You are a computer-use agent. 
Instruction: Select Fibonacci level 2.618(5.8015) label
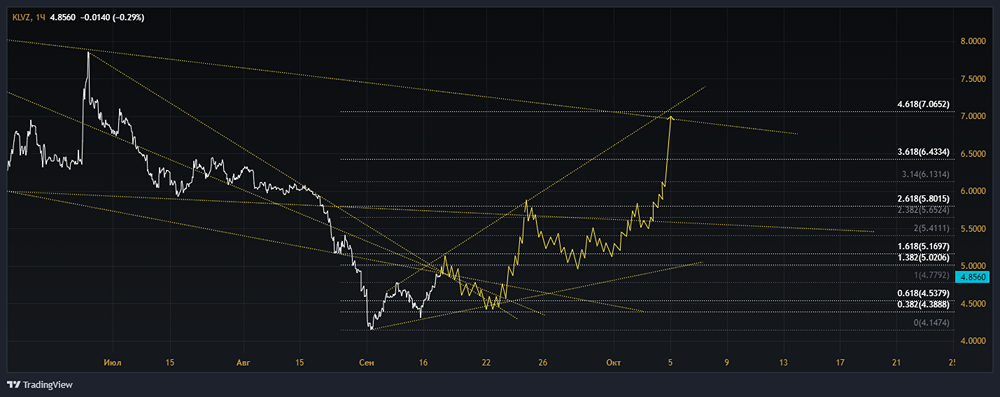point(923,198)
